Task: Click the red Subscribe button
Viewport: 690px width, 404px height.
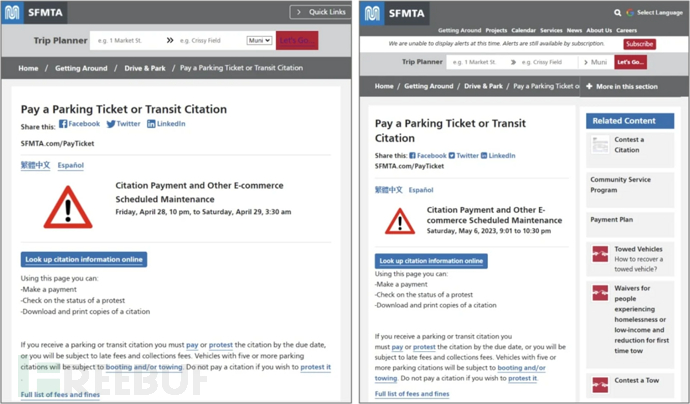Action: (639, 44)
